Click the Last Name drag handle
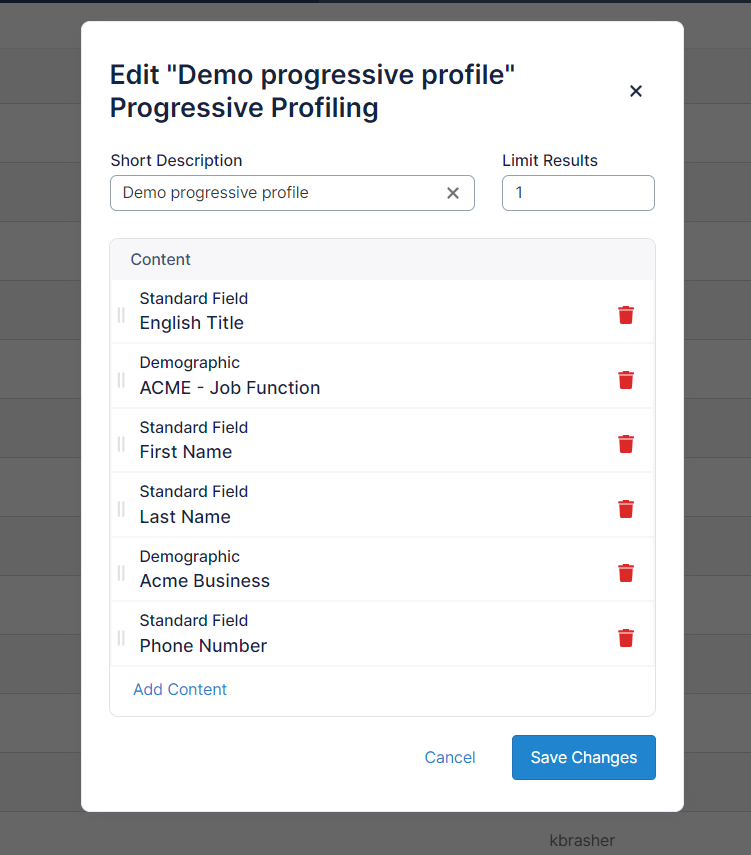This screenshot has height=855, width=751. 121,509
